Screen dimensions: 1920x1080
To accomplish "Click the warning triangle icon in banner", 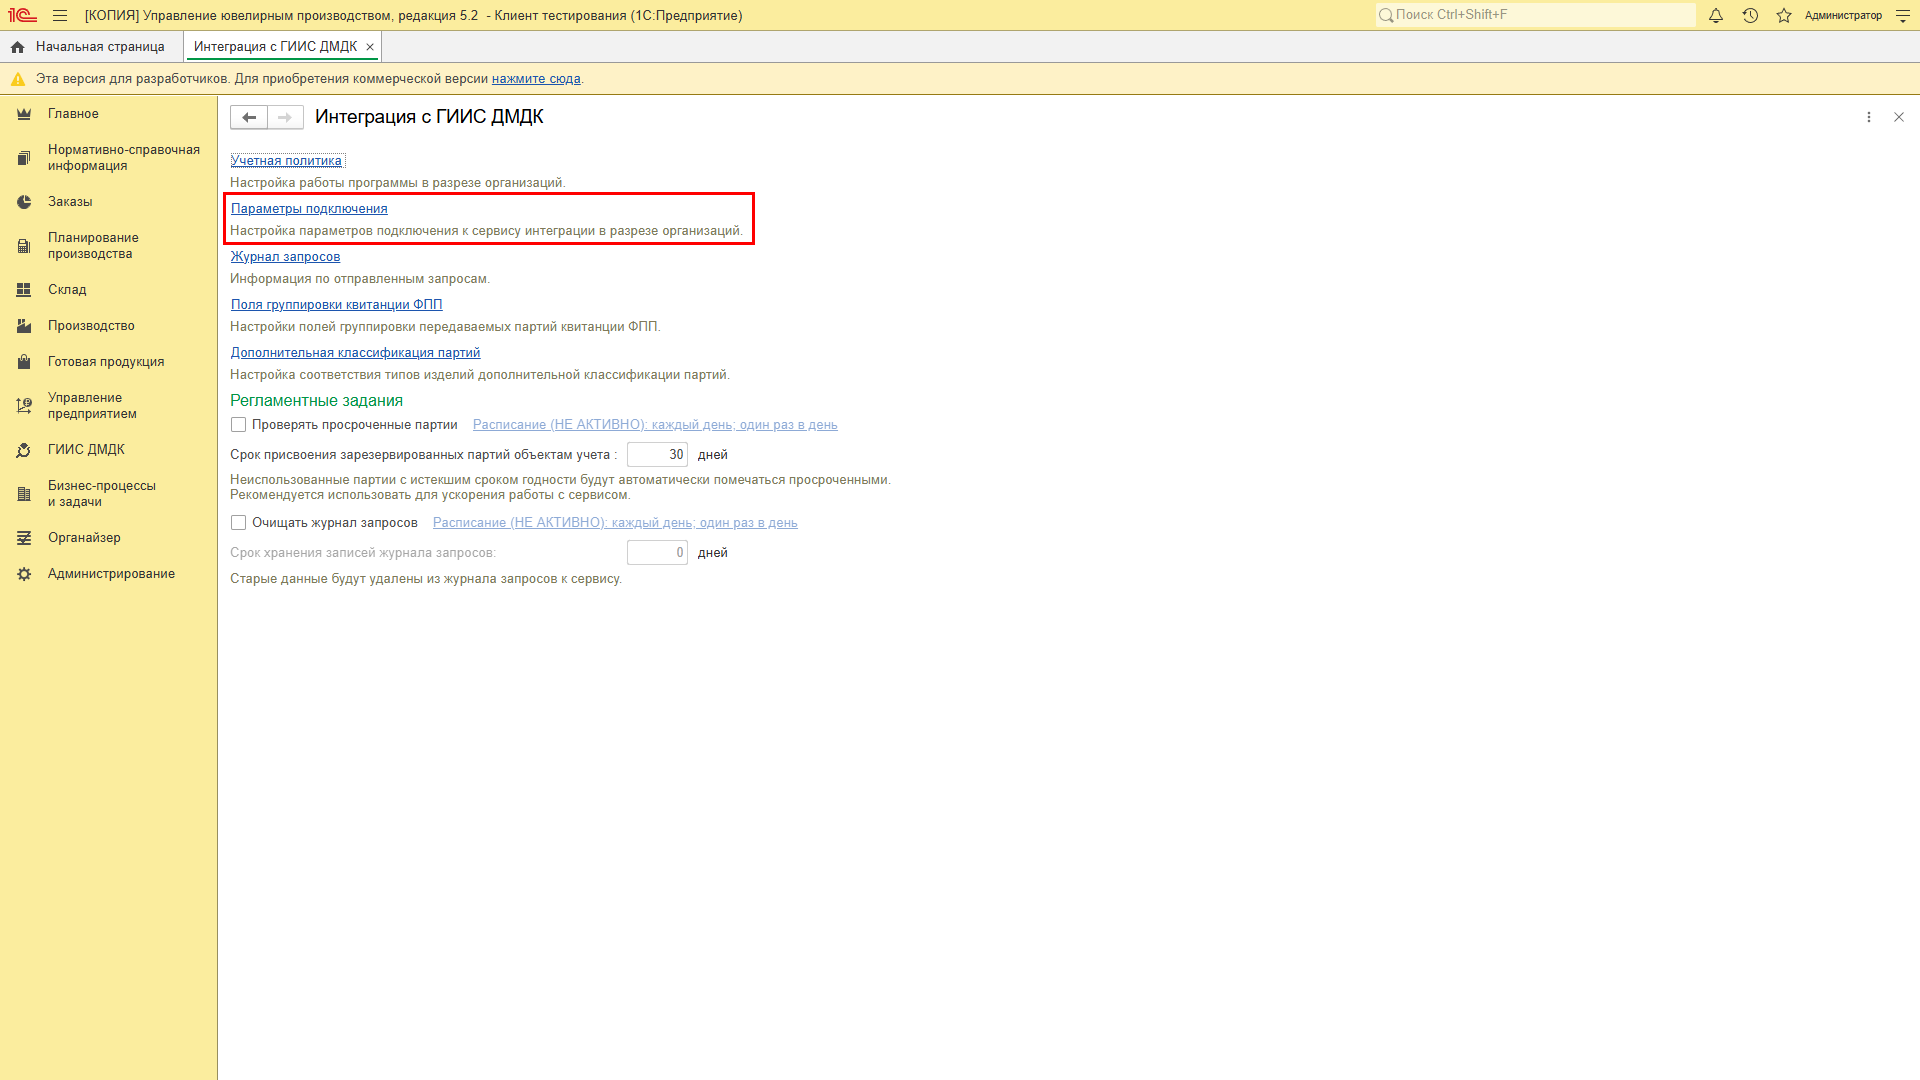I will 18,79.
